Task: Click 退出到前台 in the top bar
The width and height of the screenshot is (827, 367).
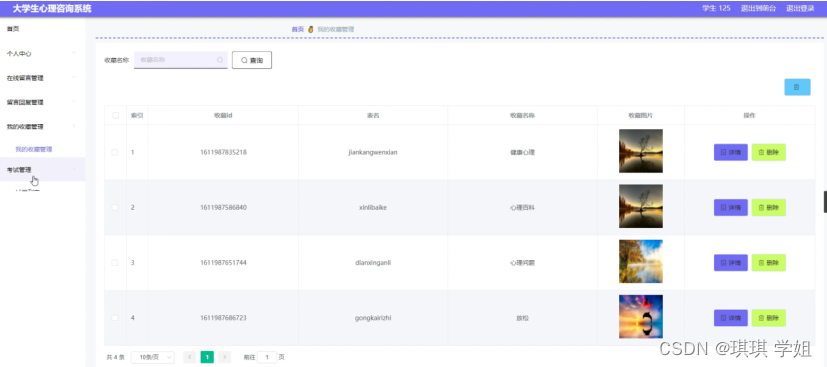Action: click(758, 8)
